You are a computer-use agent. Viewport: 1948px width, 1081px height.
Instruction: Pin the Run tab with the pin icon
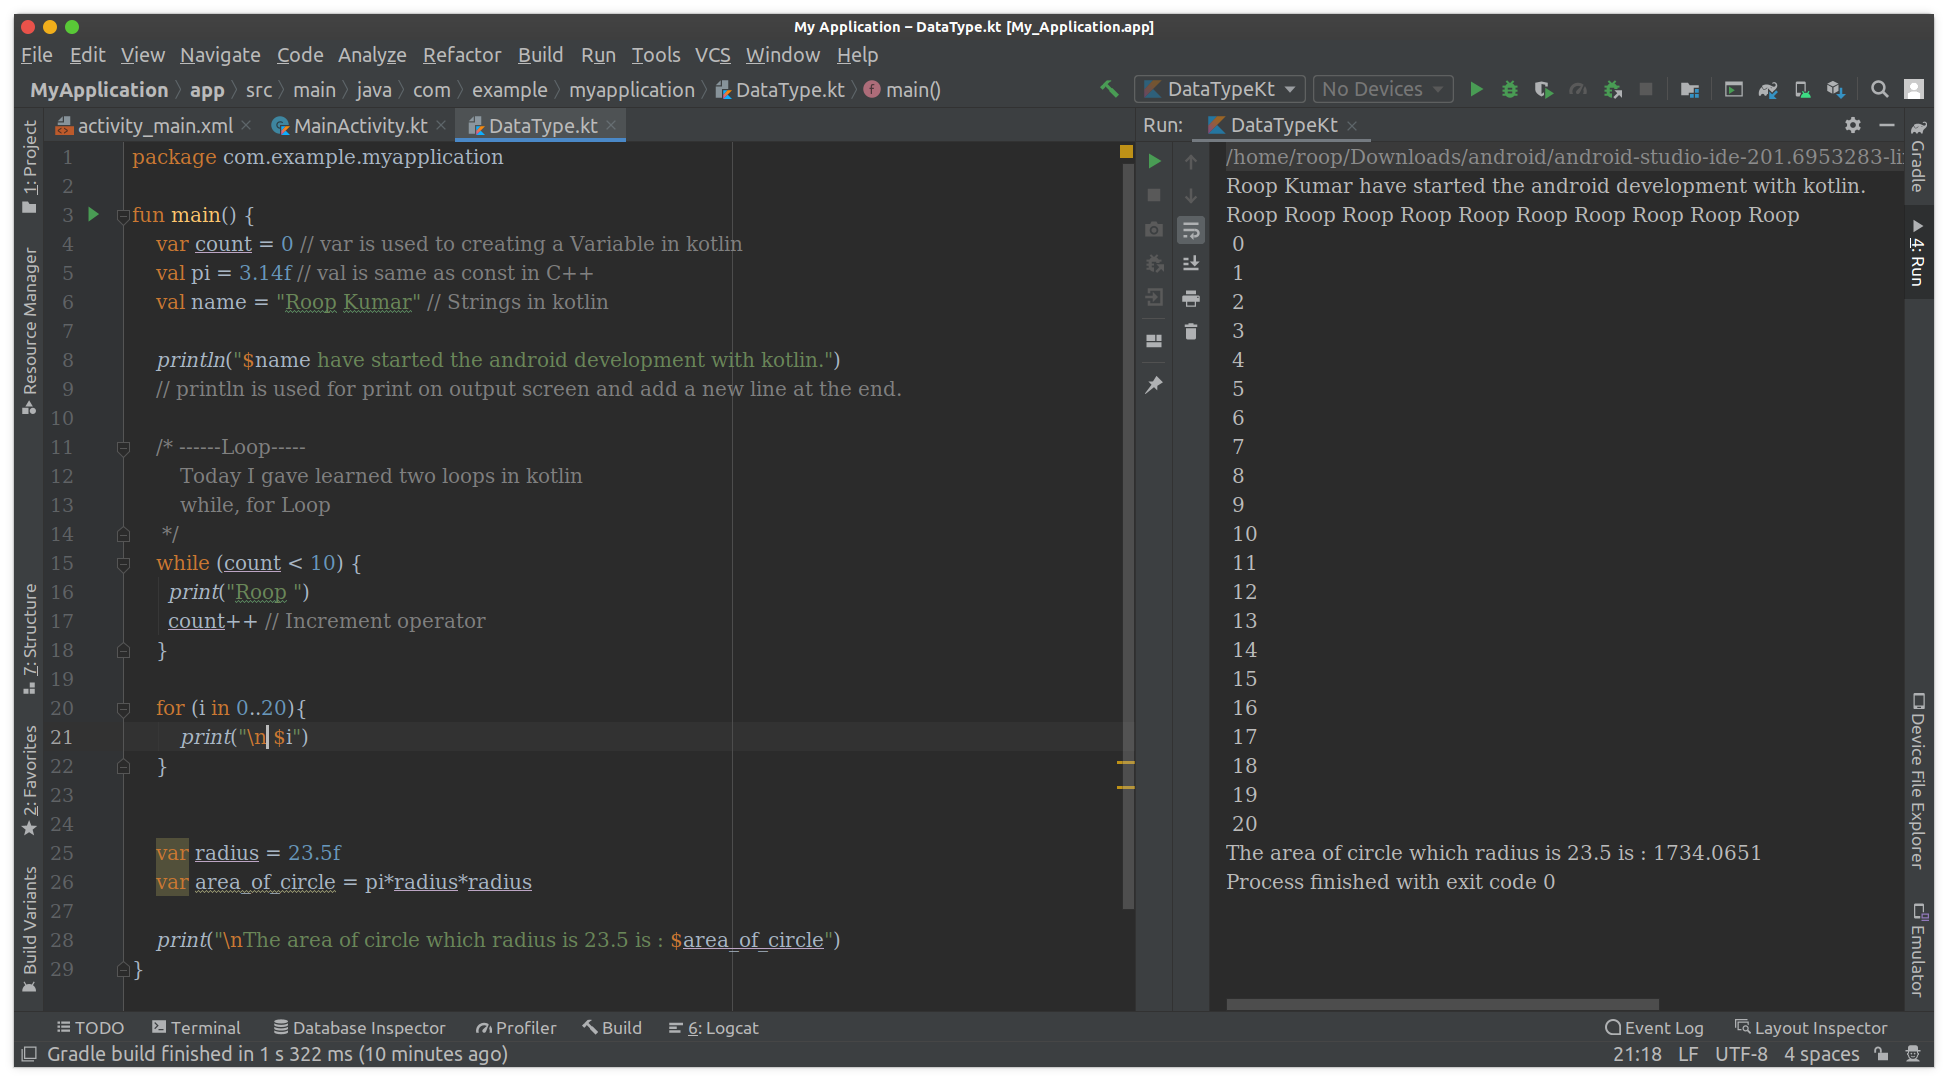coord(1155,383)
